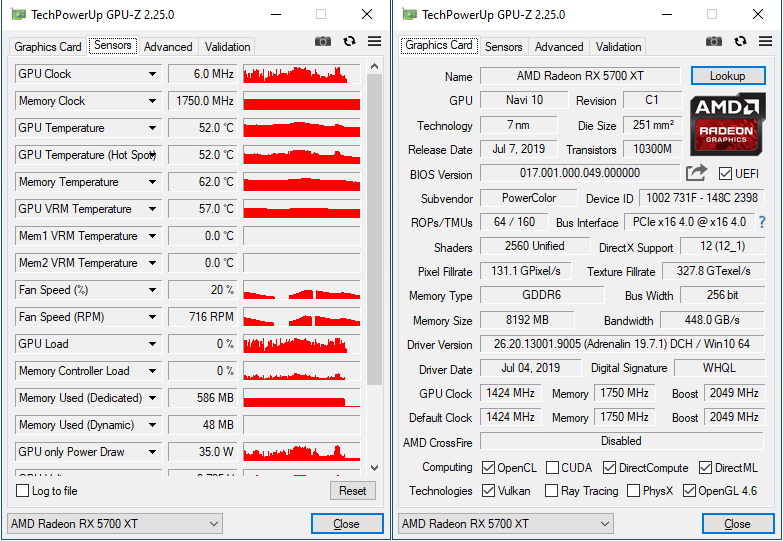783x541 pixels.
Task: Open GPU selector dropdown in Graphics Card window
Action: coord(506,524)
